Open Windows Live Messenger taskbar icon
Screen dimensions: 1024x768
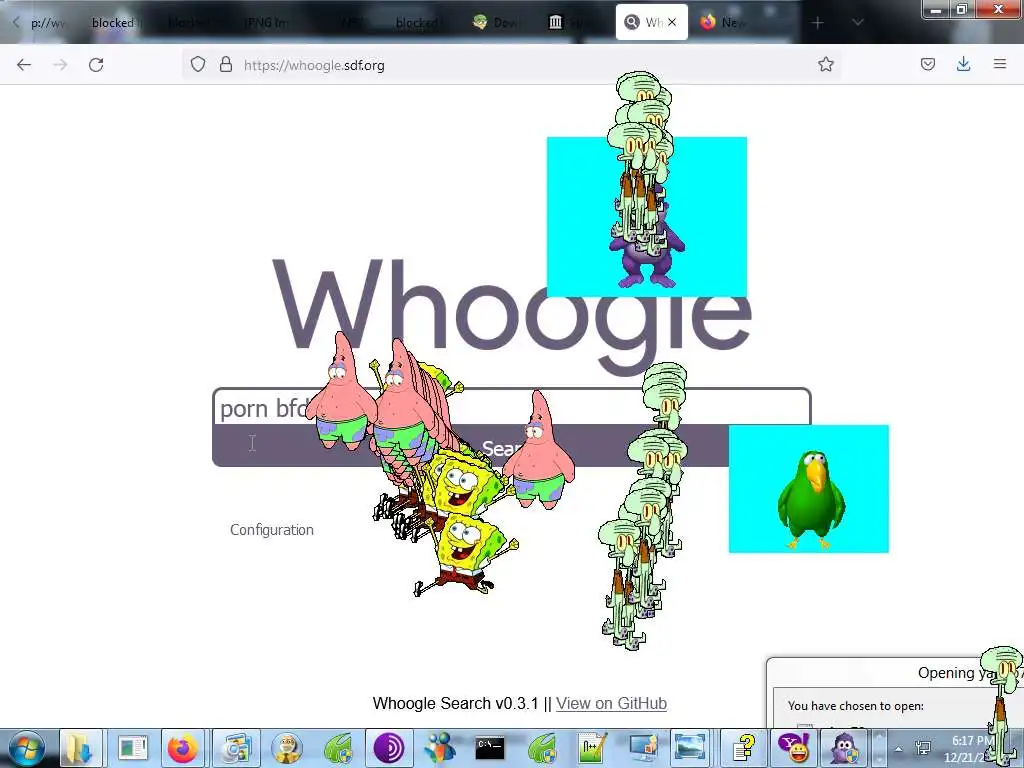click(439, 748)
